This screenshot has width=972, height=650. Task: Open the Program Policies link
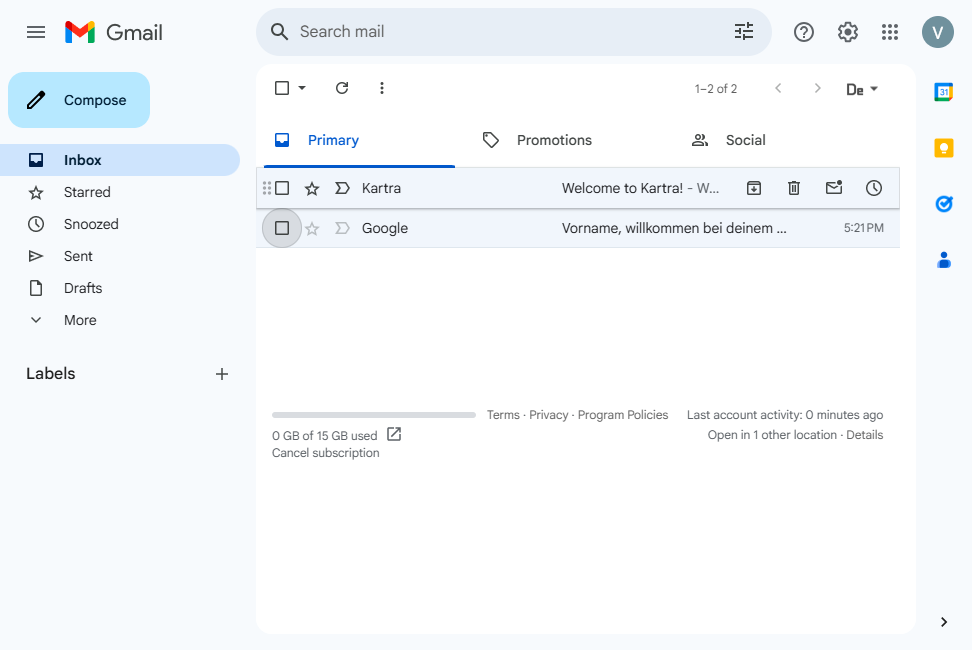pyautogui.click(x=623, y=415)
